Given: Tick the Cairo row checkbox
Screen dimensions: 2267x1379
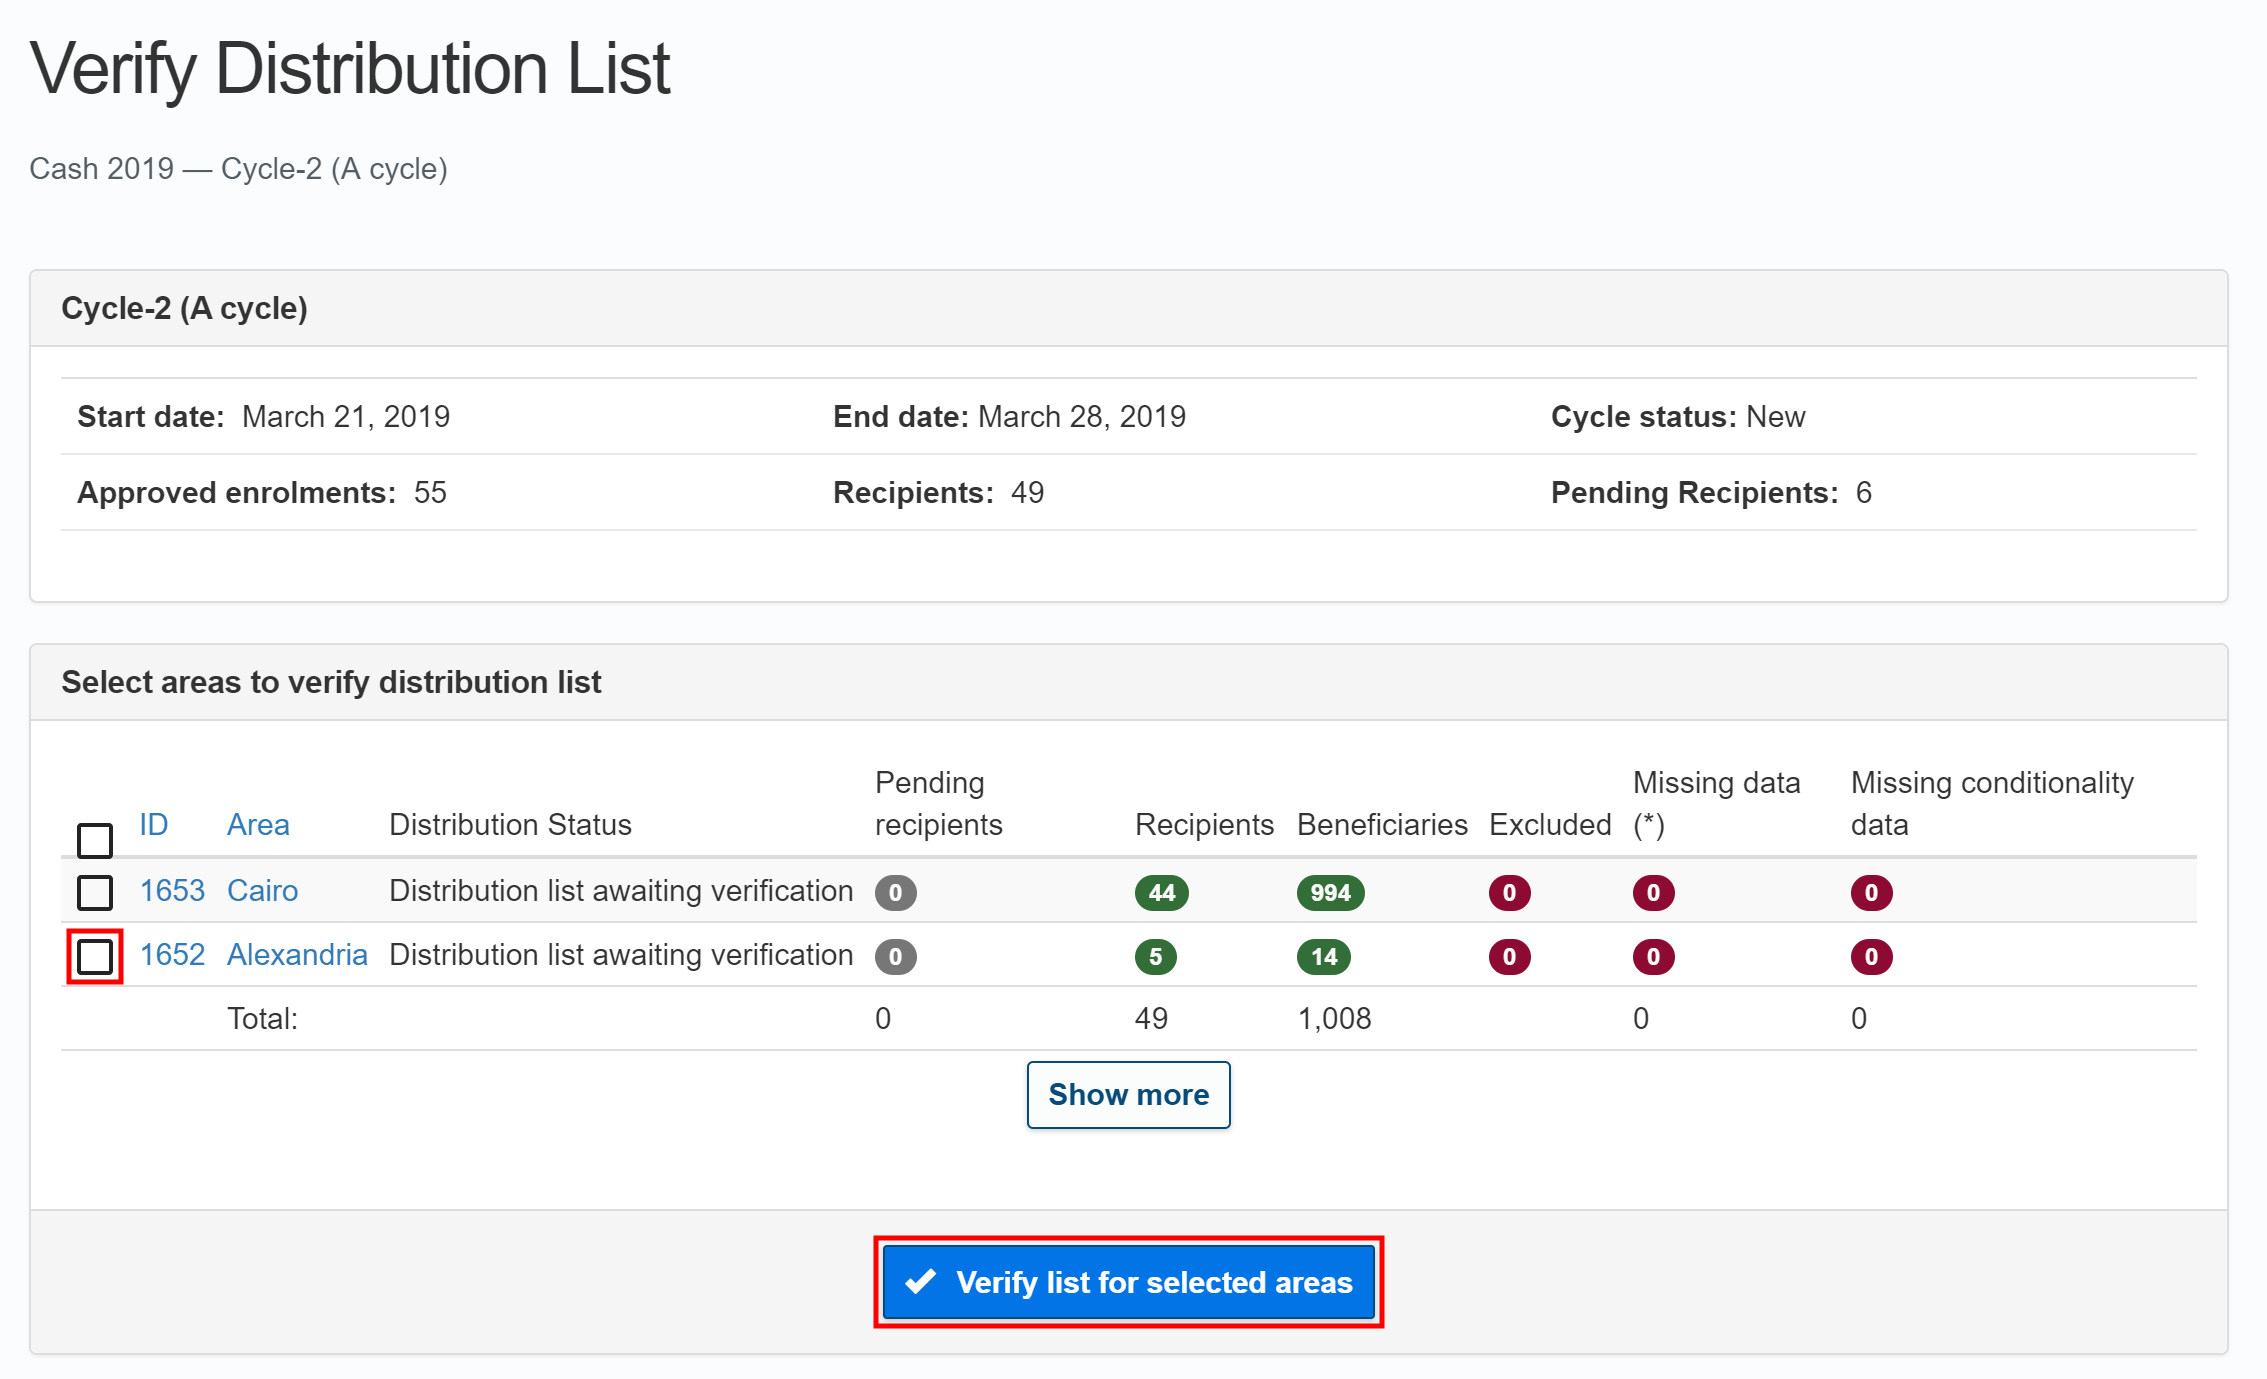Looking at the screenshot, I should pyautogui.click(x=95, y=892).
